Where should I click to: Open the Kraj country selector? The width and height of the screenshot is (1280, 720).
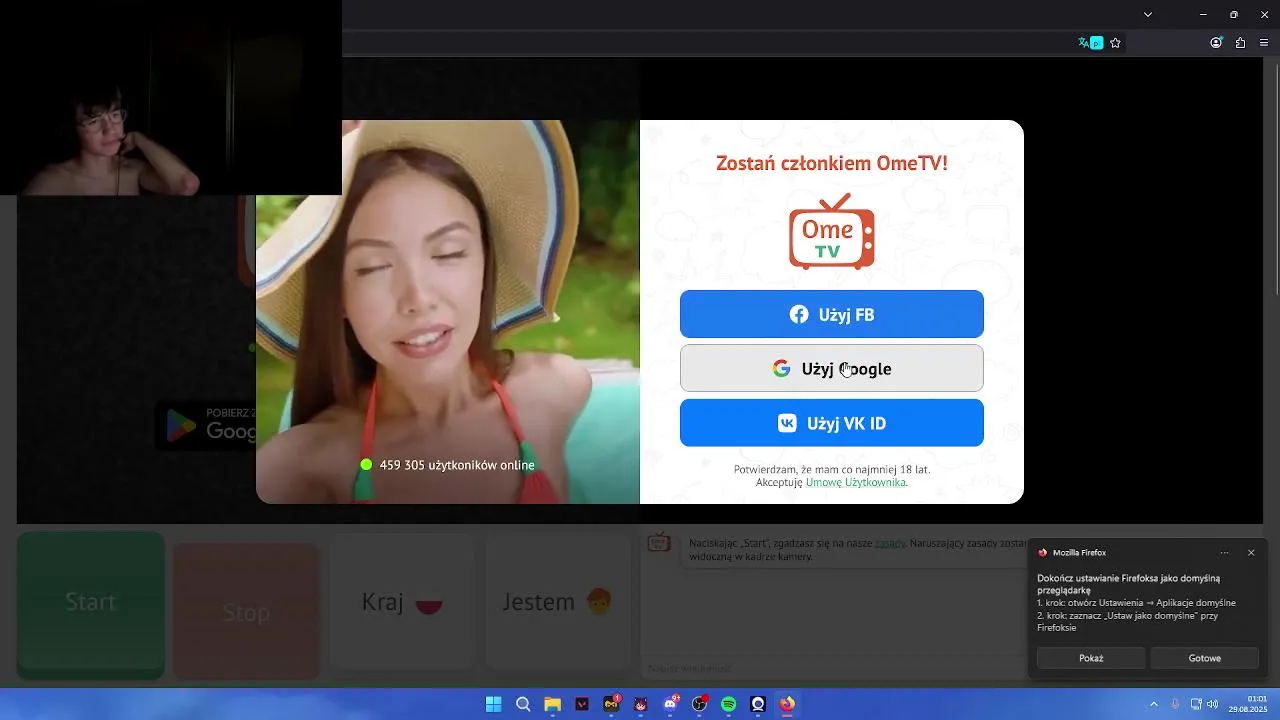[x=402, y=602]
